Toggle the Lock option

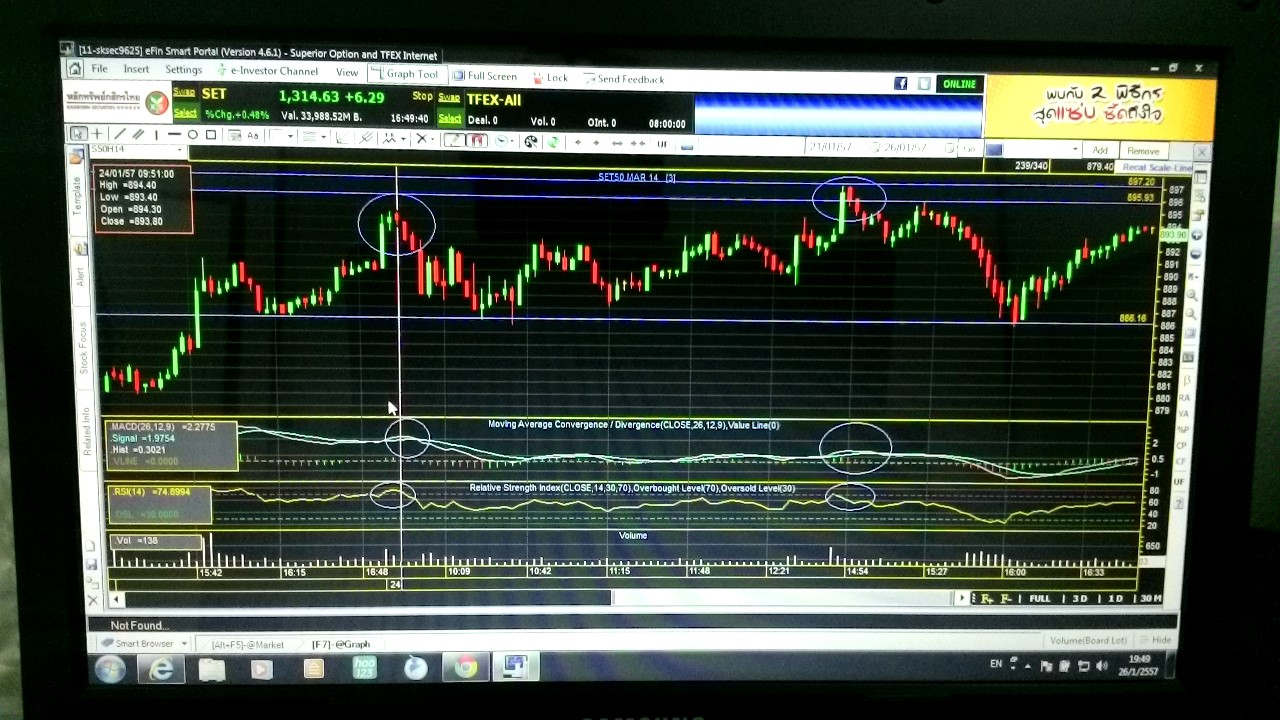tap(550, 77)
